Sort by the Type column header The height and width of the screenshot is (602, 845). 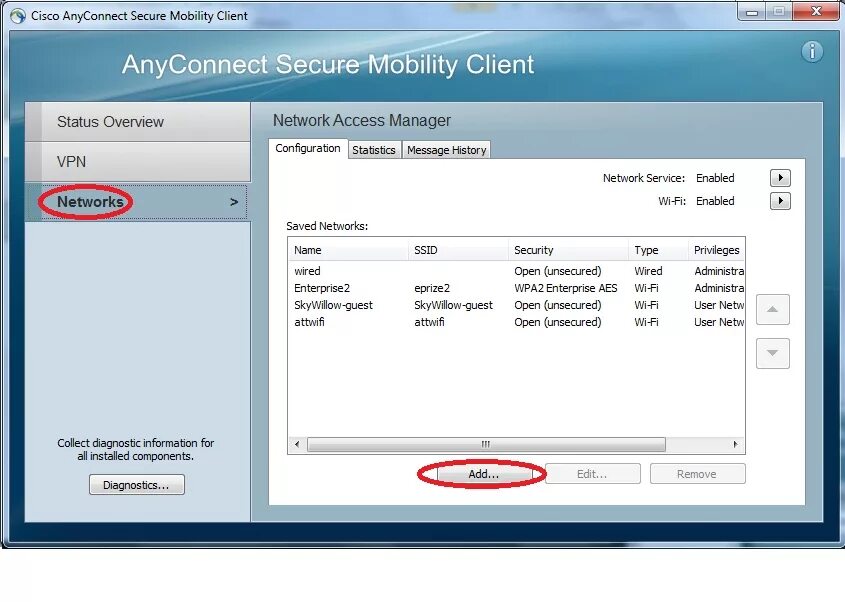point(657,250)
